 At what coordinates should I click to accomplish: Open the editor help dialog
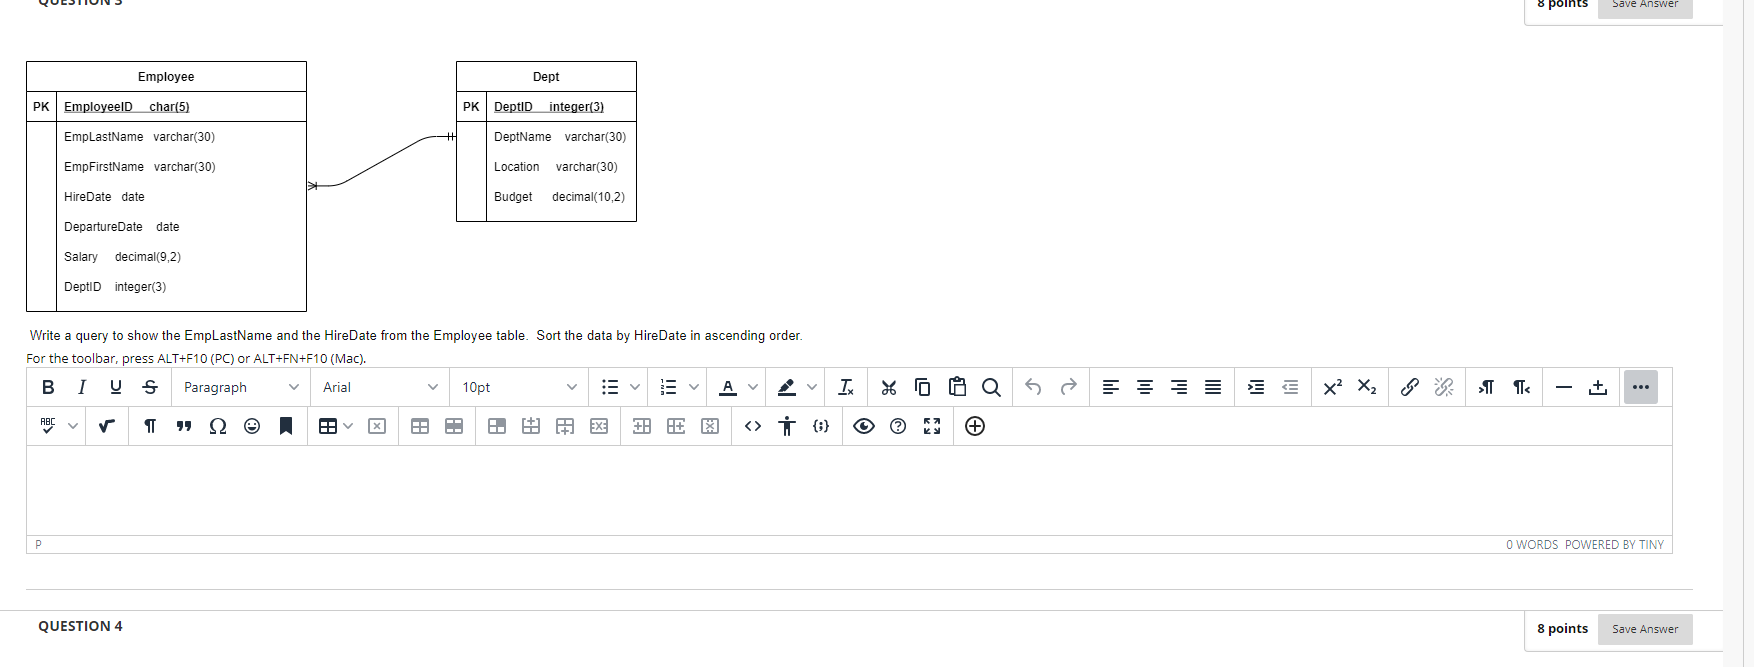click(x=898, y=426)
